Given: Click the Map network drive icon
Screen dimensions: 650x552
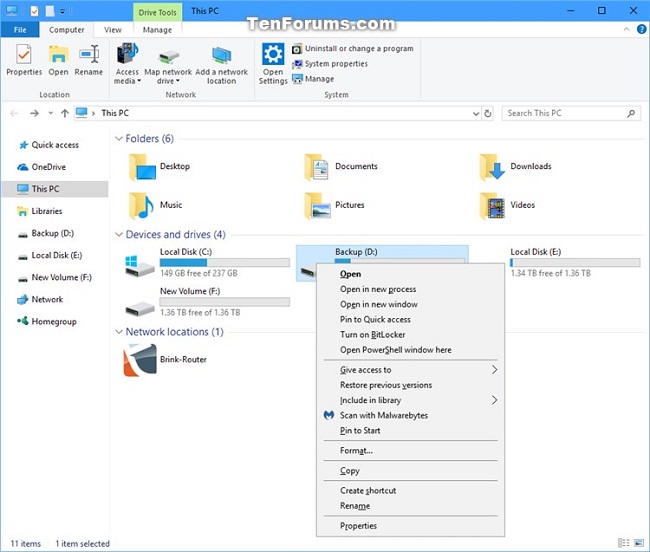Looking at the screenshot, I should click(168, 56).
